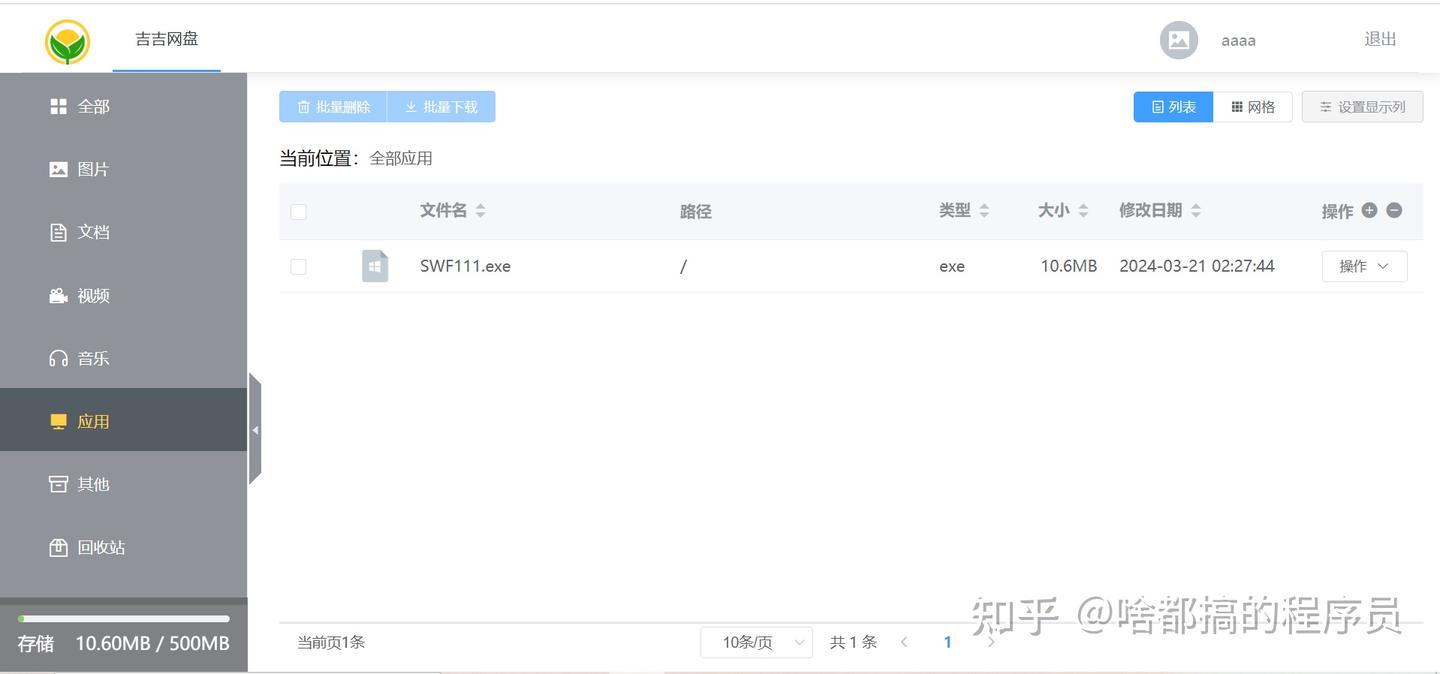
Task: Click the SWF111.exe file type icon
Action: (x=375, y=266)
